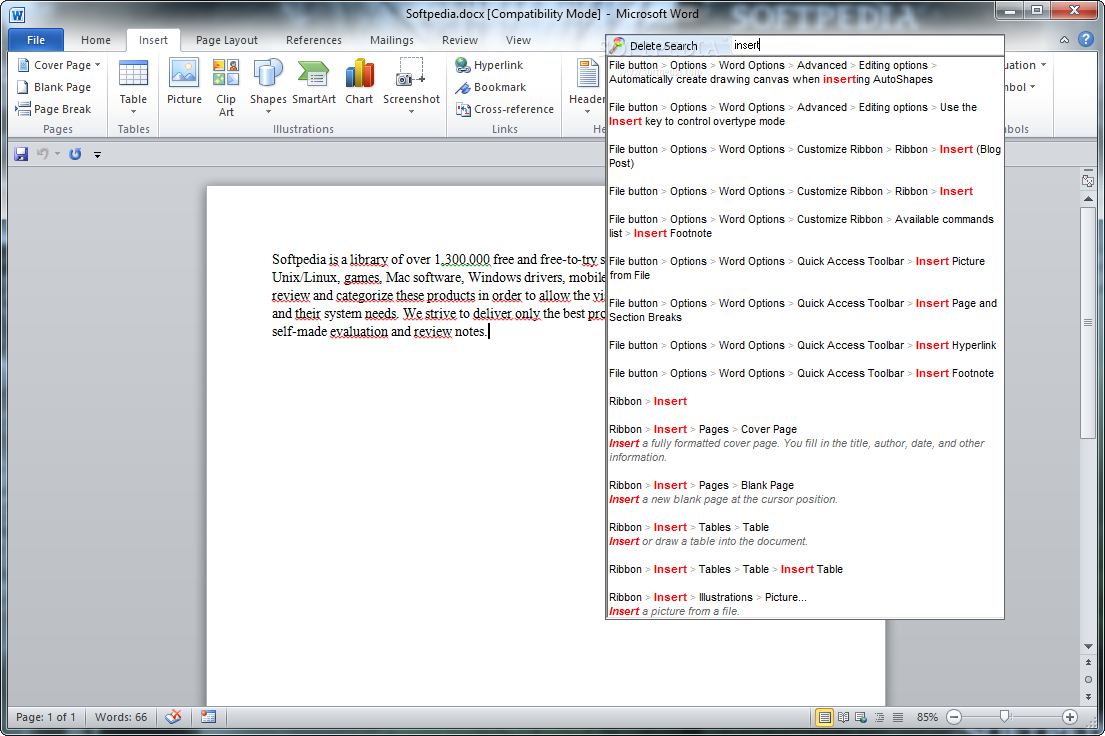The width and height of the screenshot is (1105, 736).
Task: Go to next page browse button
Action: click(x=1088, y=697)
